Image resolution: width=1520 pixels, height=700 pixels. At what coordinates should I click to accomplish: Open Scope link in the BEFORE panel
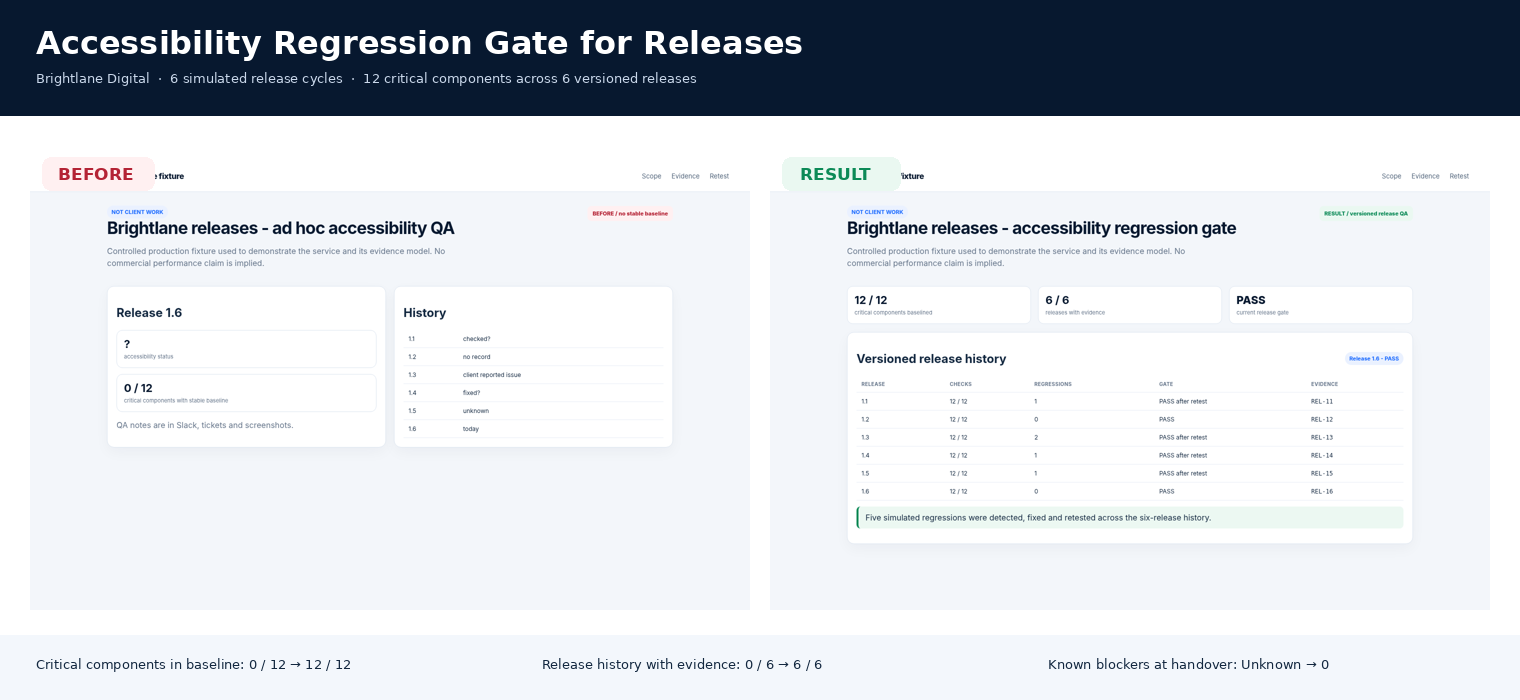pyautogui.click(x=651, y=176)
